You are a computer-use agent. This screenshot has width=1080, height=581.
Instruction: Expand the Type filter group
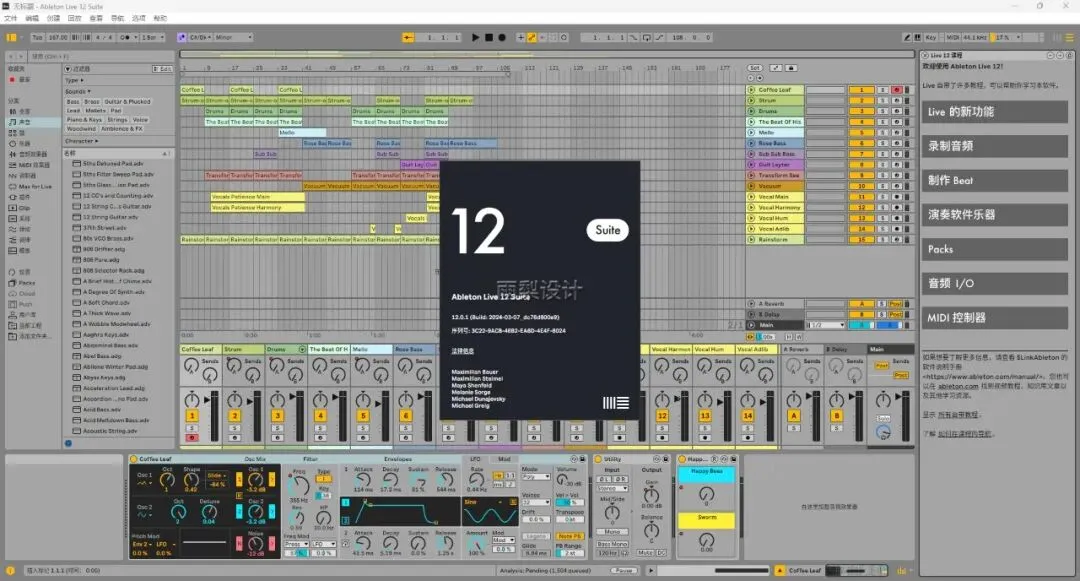72,81
